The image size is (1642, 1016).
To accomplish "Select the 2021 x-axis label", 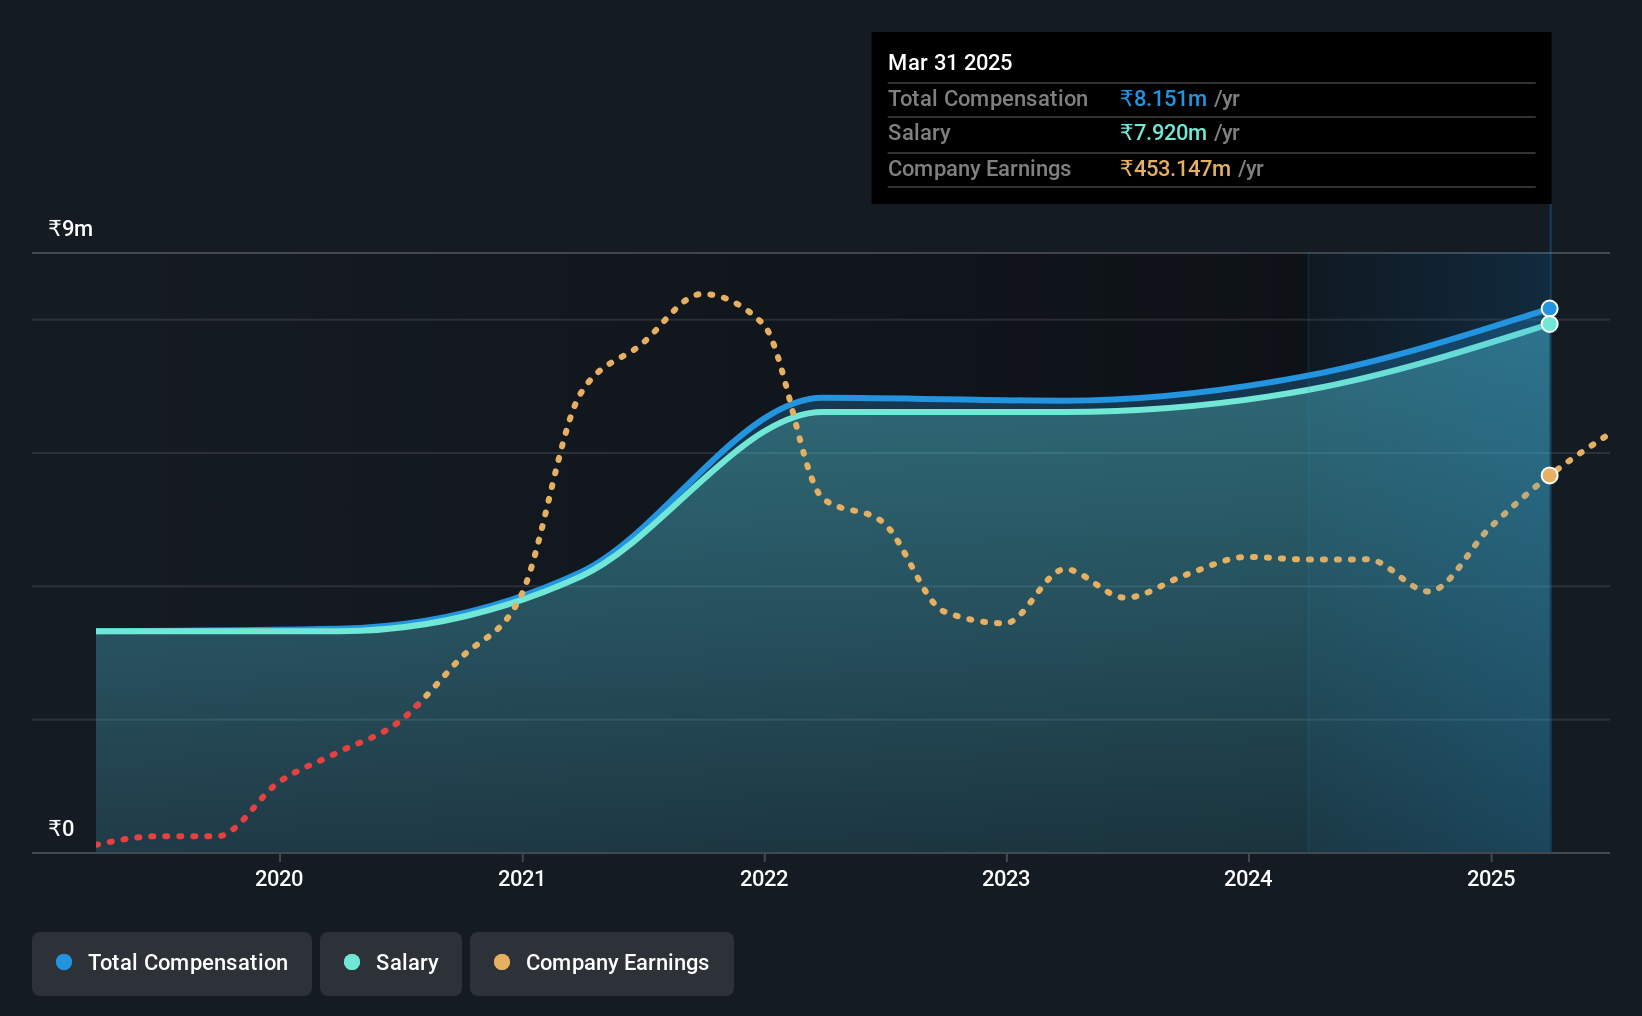I will tap(521, 878).
